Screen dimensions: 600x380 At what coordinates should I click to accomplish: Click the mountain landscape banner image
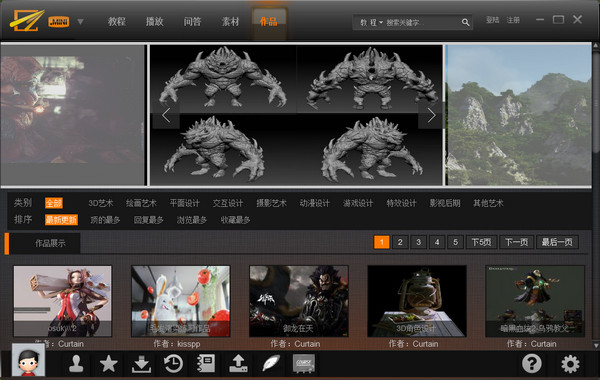pyautogui.click(x=518, y=115)
